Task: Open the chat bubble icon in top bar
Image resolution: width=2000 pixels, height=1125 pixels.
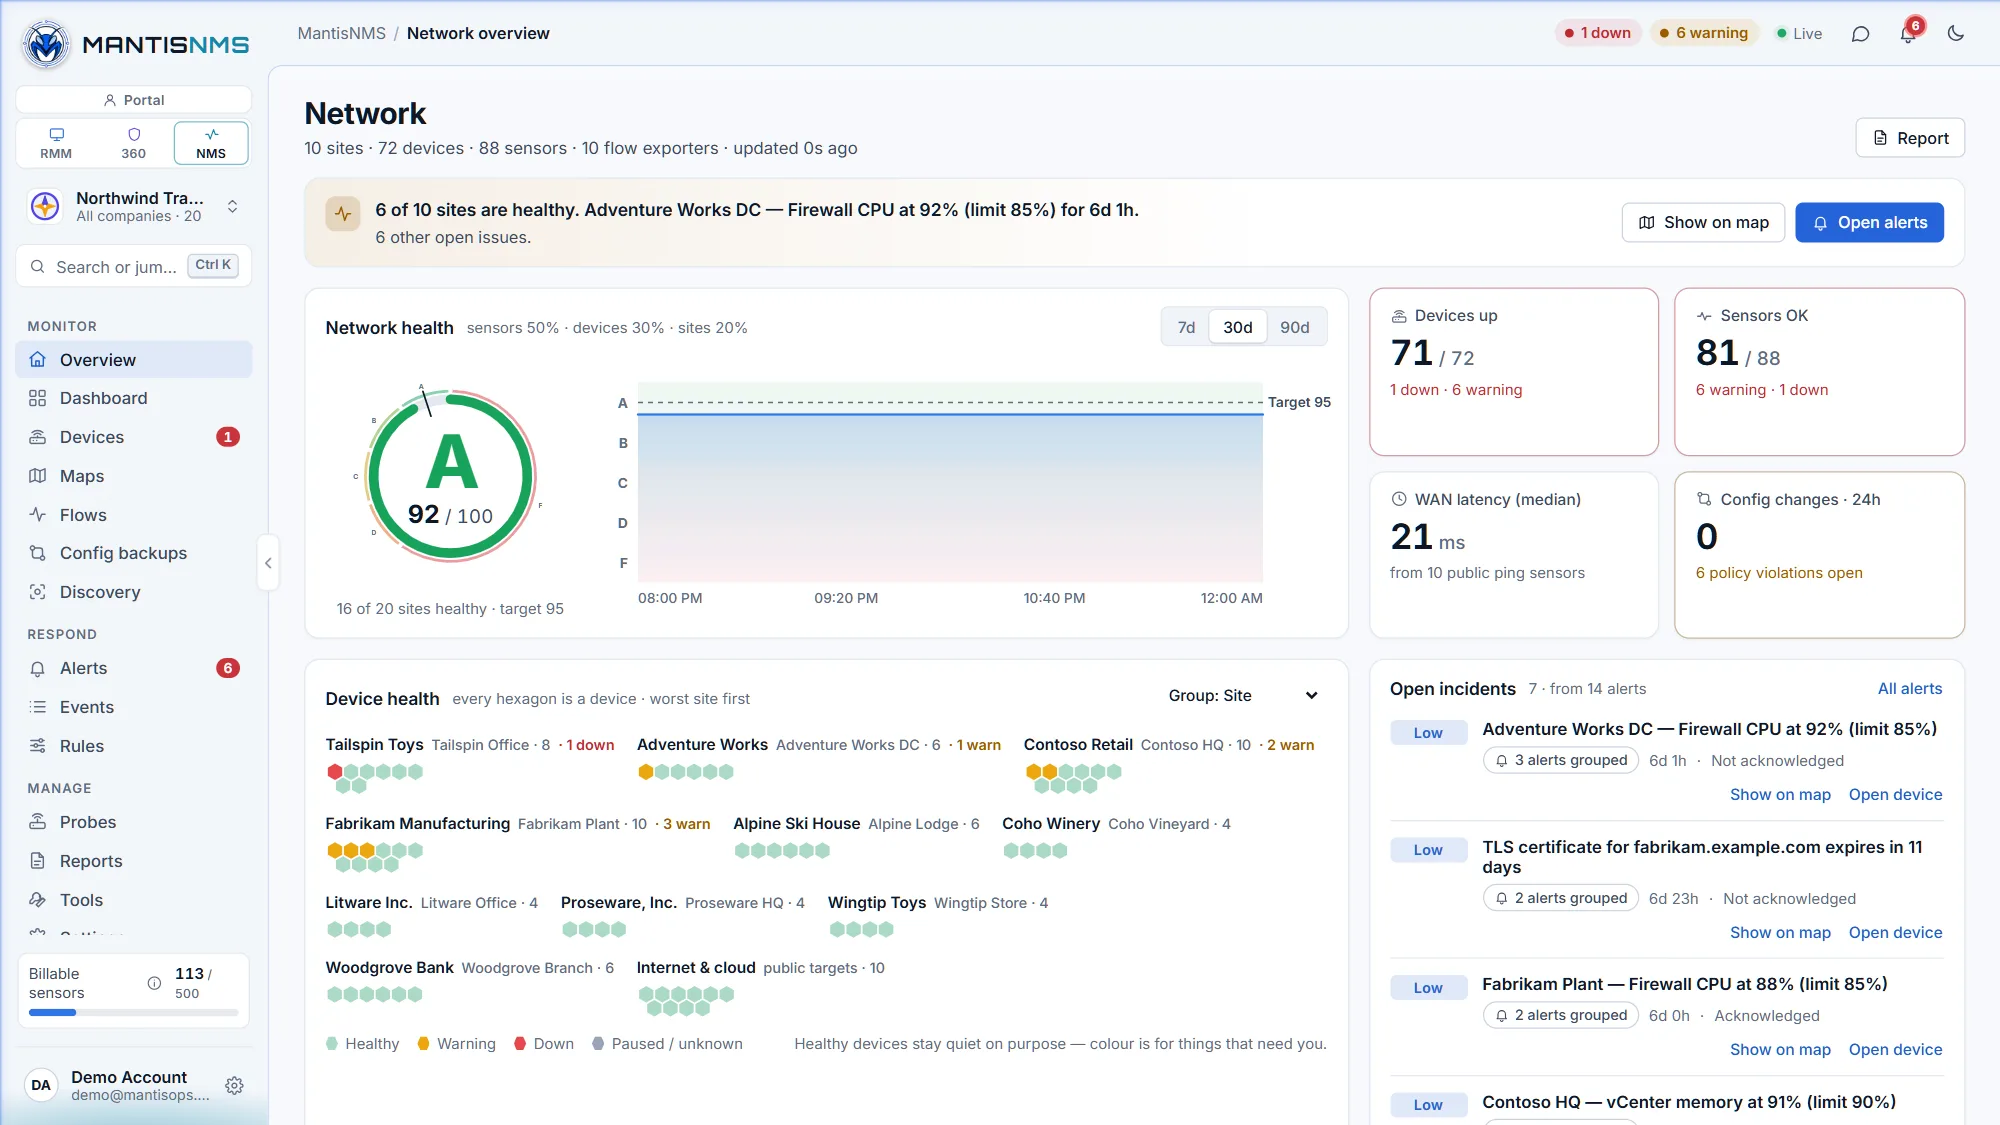Action: 1860,34
